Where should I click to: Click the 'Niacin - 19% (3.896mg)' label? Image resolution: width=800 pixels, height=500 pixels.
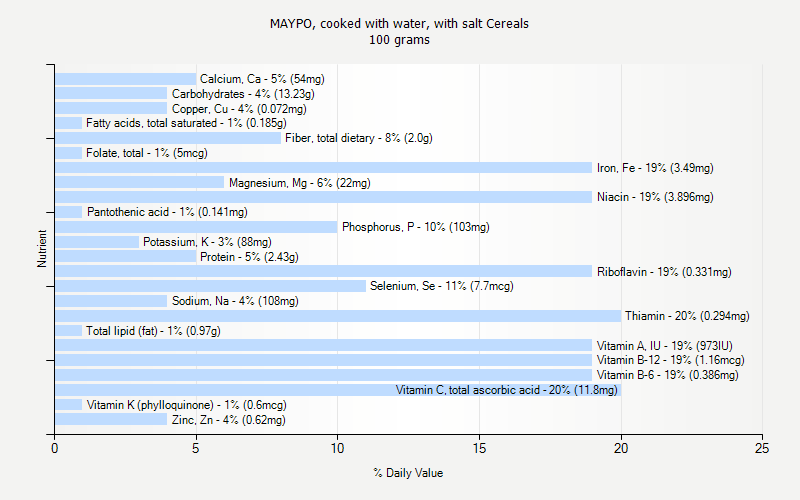click(655, 197)
